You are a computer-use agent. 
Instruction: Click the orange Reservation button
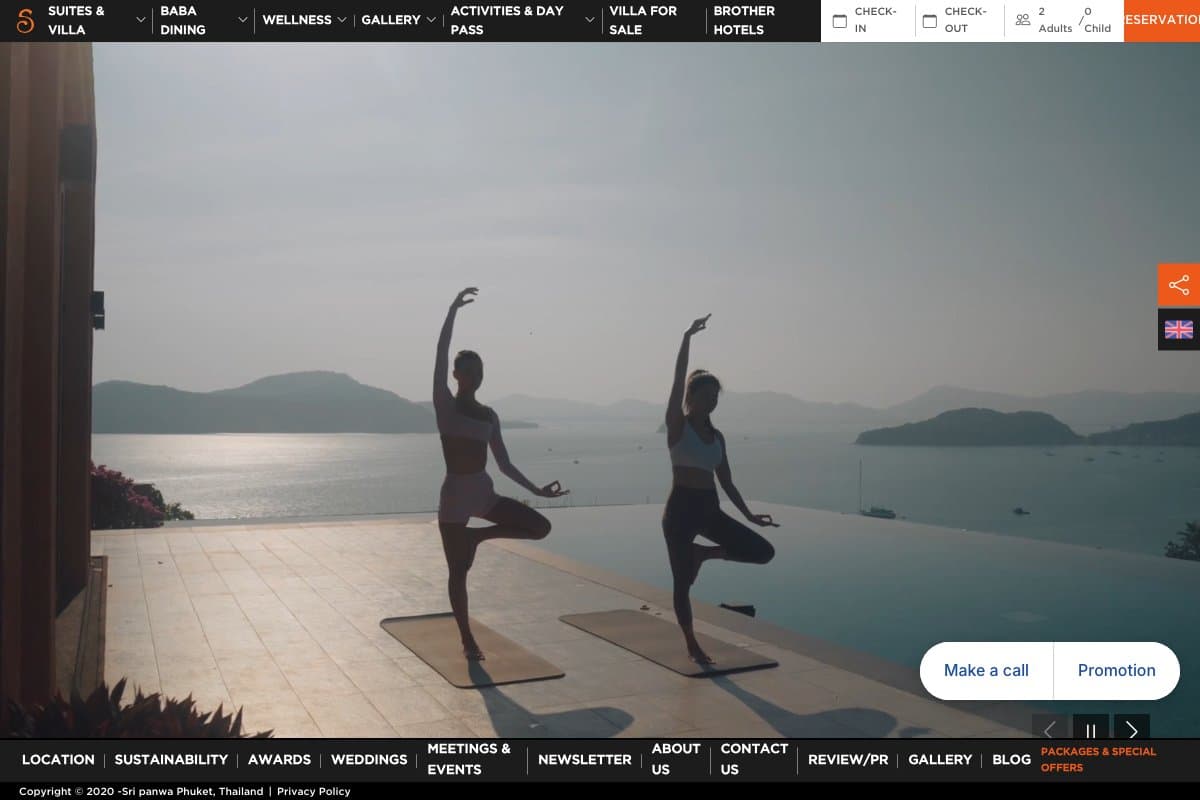pyautogui.click(x=1161, y=20)
